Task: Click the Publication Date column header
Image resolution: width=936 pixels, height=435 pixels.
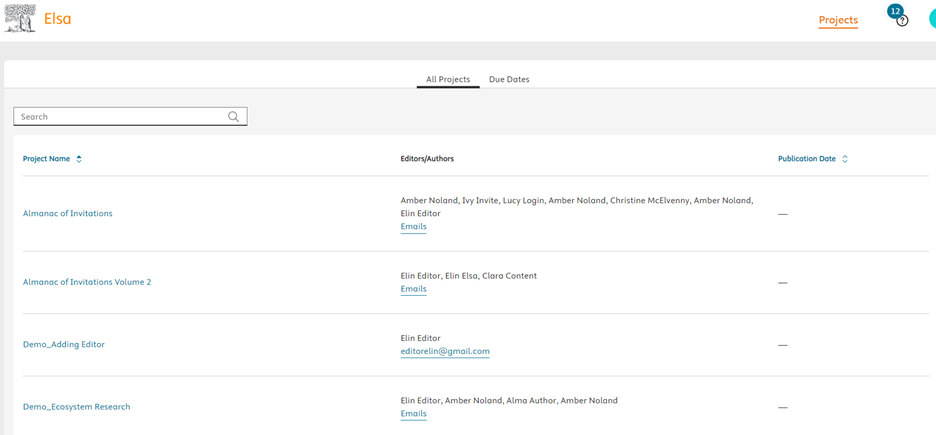Action: pos(806,159)
